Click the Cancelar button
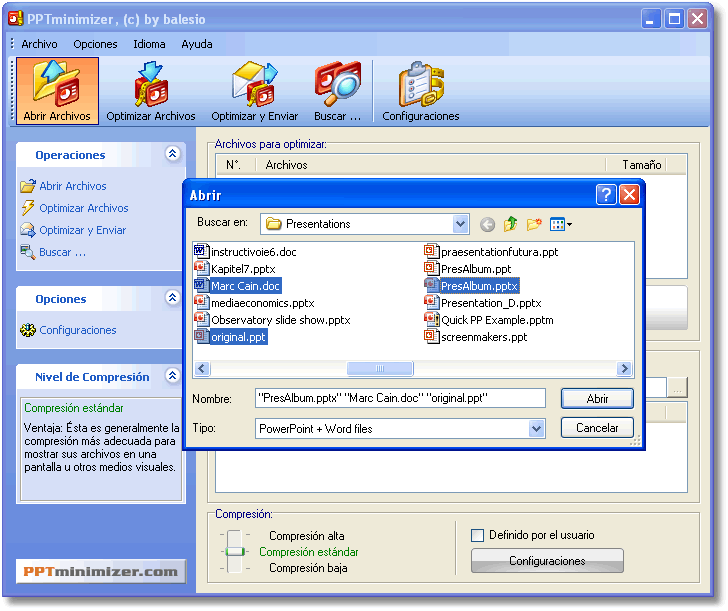The width and height of the screenshot is (728, 611). coord(597,428)
